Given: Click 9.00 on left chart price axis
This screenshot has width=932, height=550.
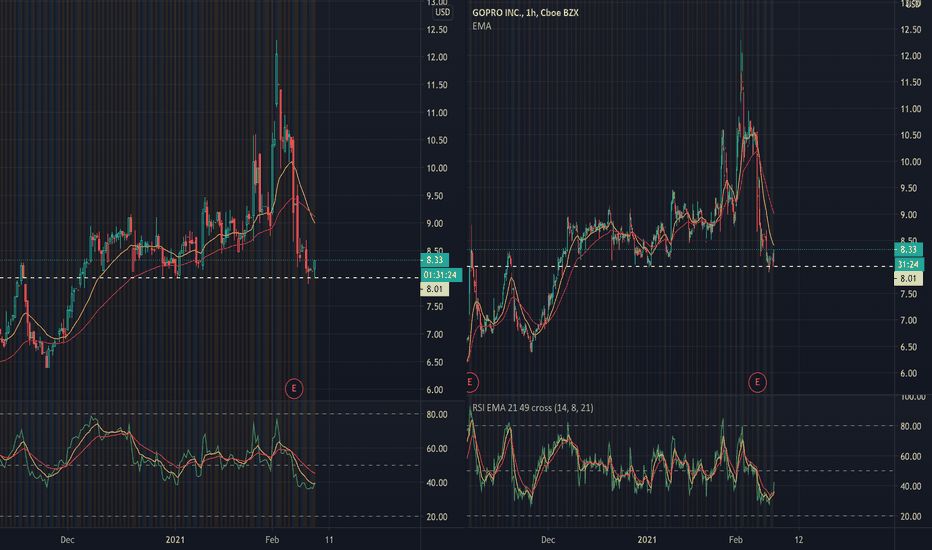Looking at the screenshot, I should (434, 224).
